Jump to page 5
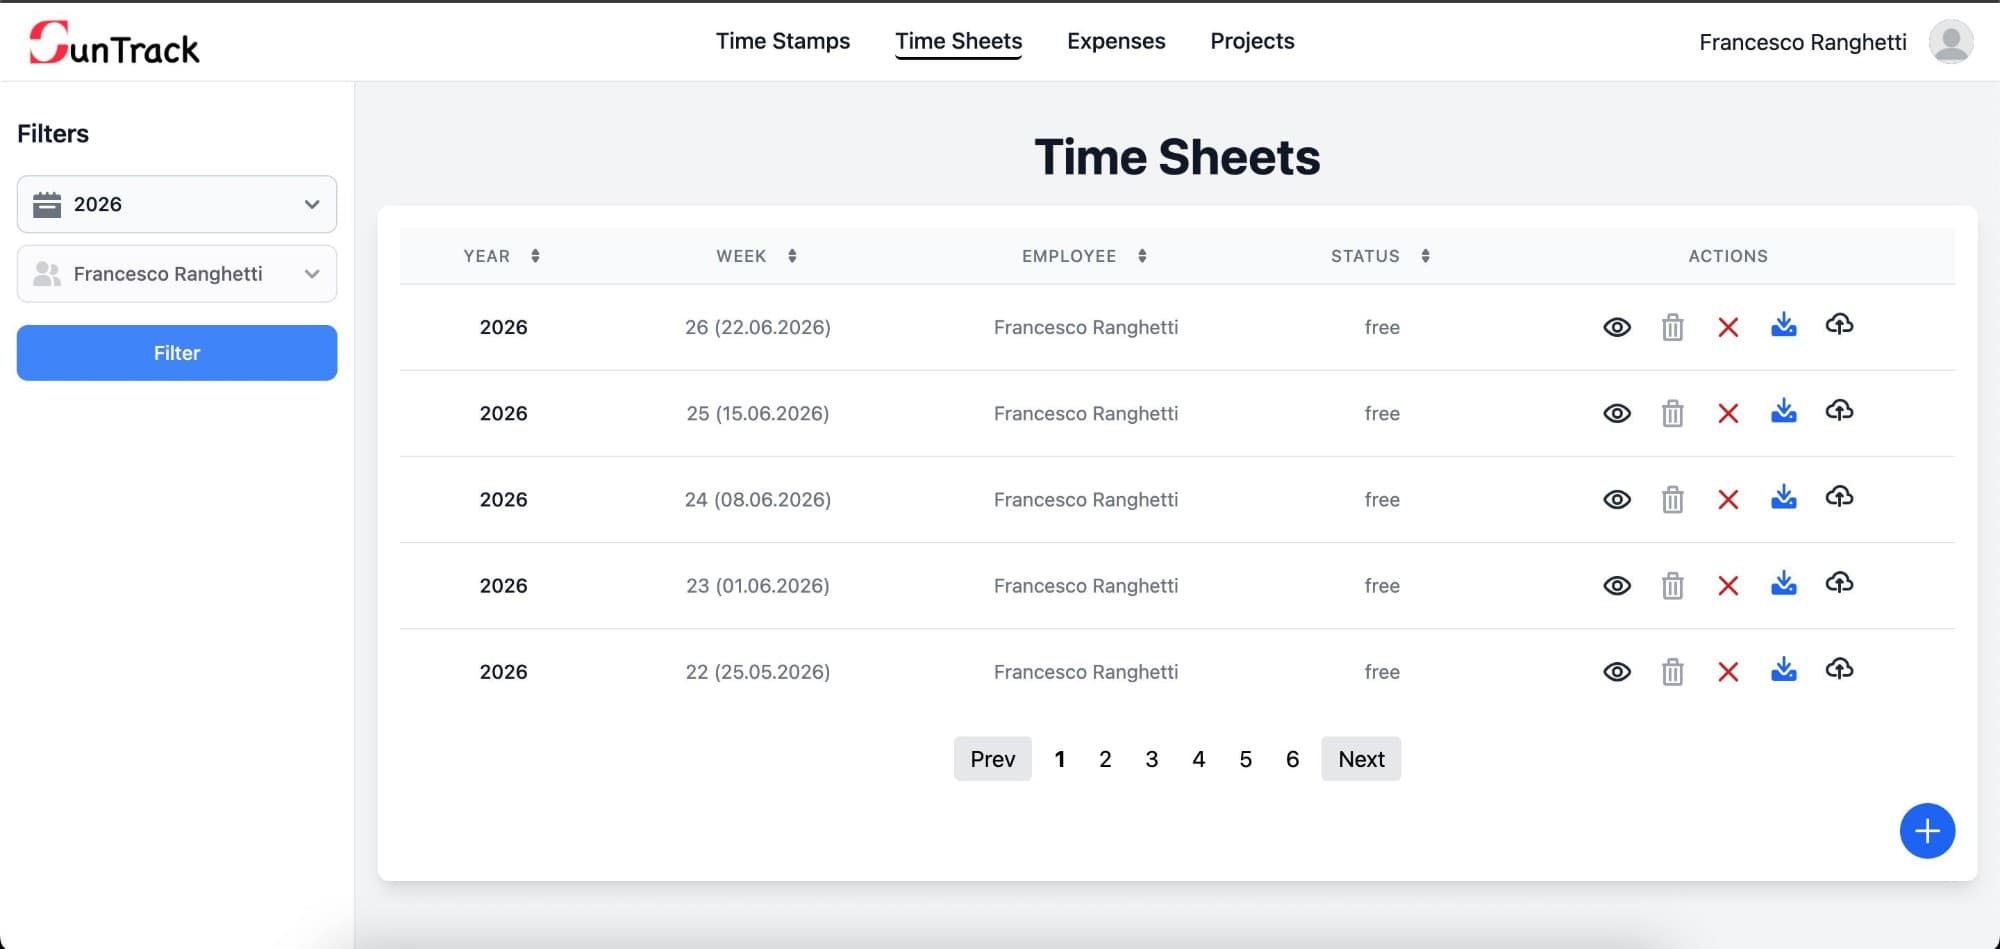Screen dimensions: 2000x949 tap(1245, 759)
